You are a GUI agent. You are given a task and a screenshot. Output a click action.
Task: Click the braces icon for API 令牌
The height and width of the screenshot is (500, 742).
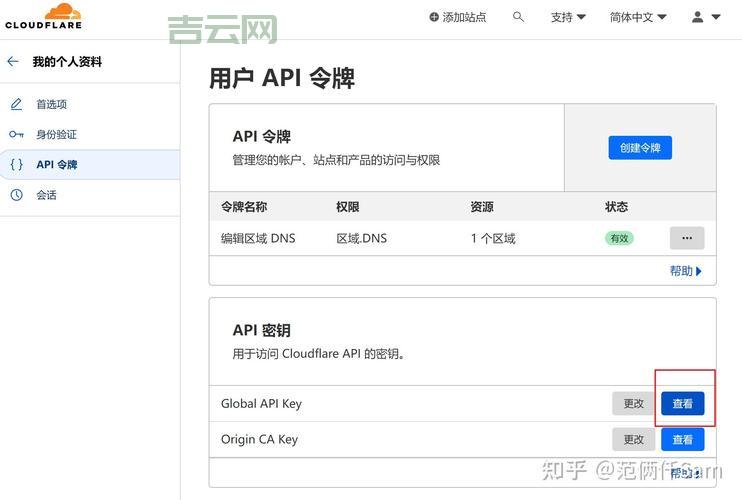click(x=17, y=165)
